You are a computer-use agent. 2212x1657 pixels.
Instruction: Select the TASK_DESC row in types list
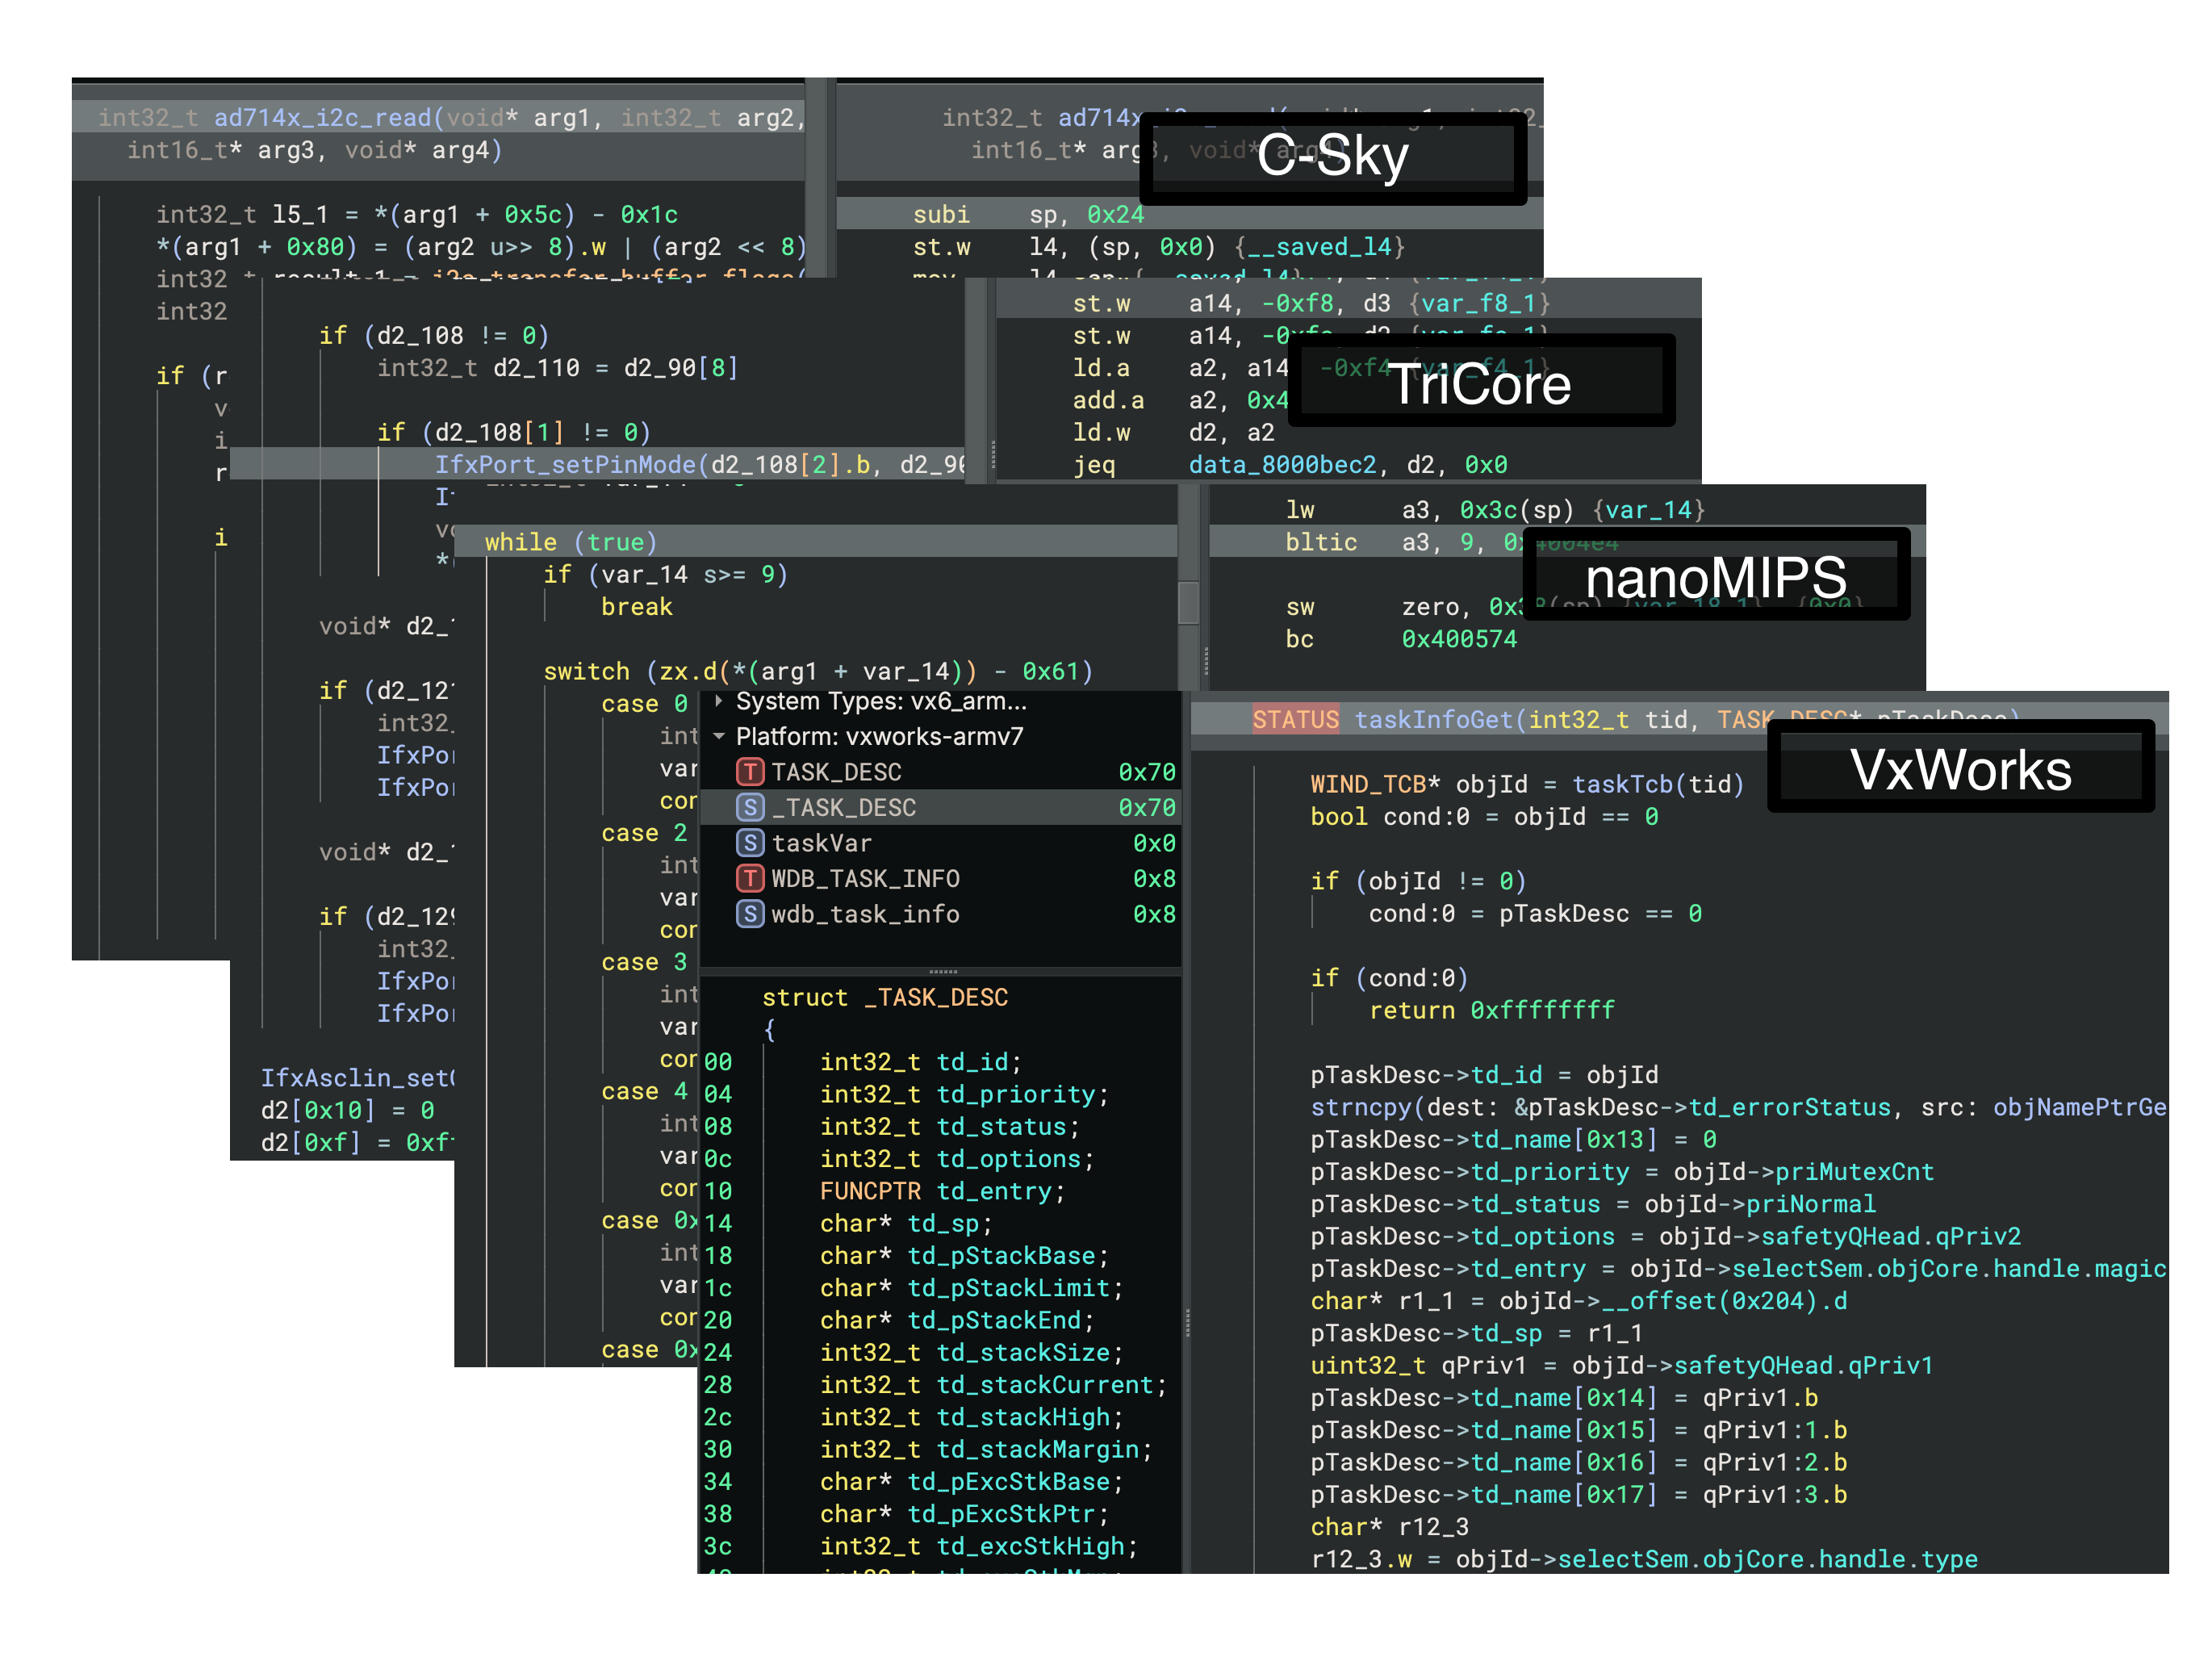pos(941,772)
